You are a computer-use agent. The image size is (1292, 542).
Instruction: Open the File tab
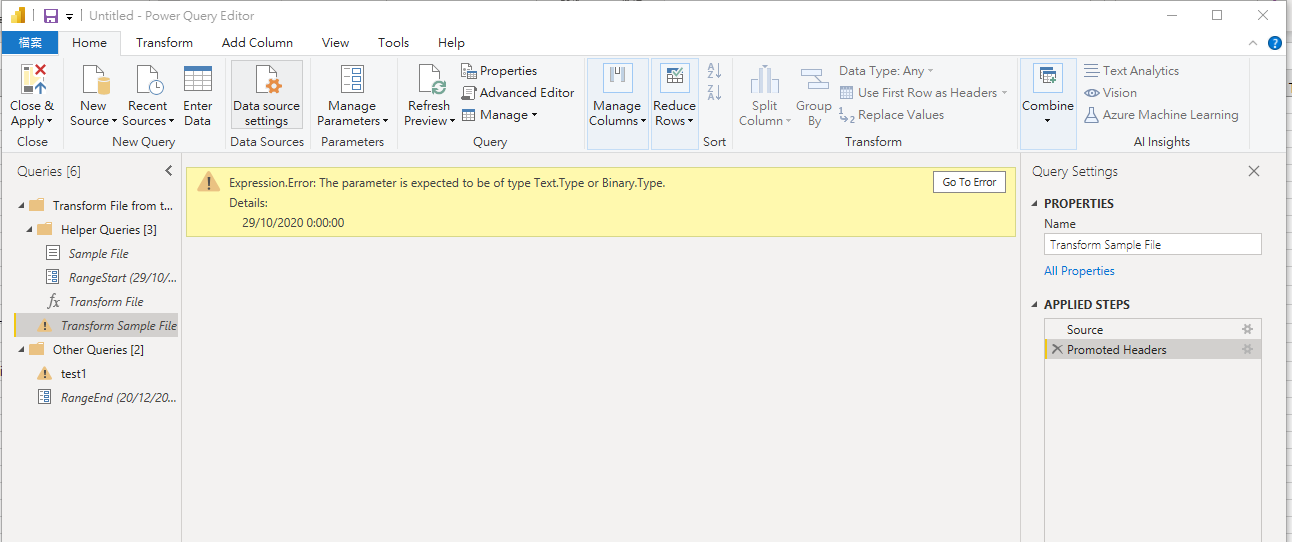[x=30, y=43]
